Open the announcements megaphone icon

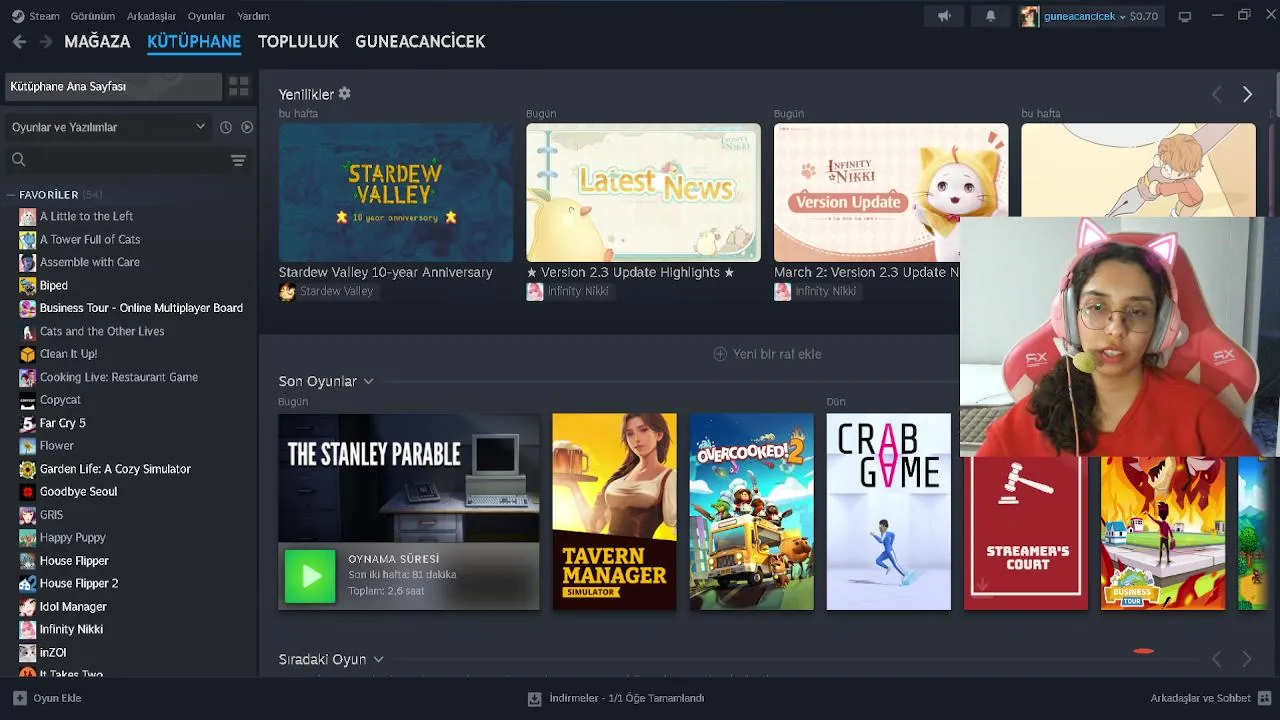(944, 16)
